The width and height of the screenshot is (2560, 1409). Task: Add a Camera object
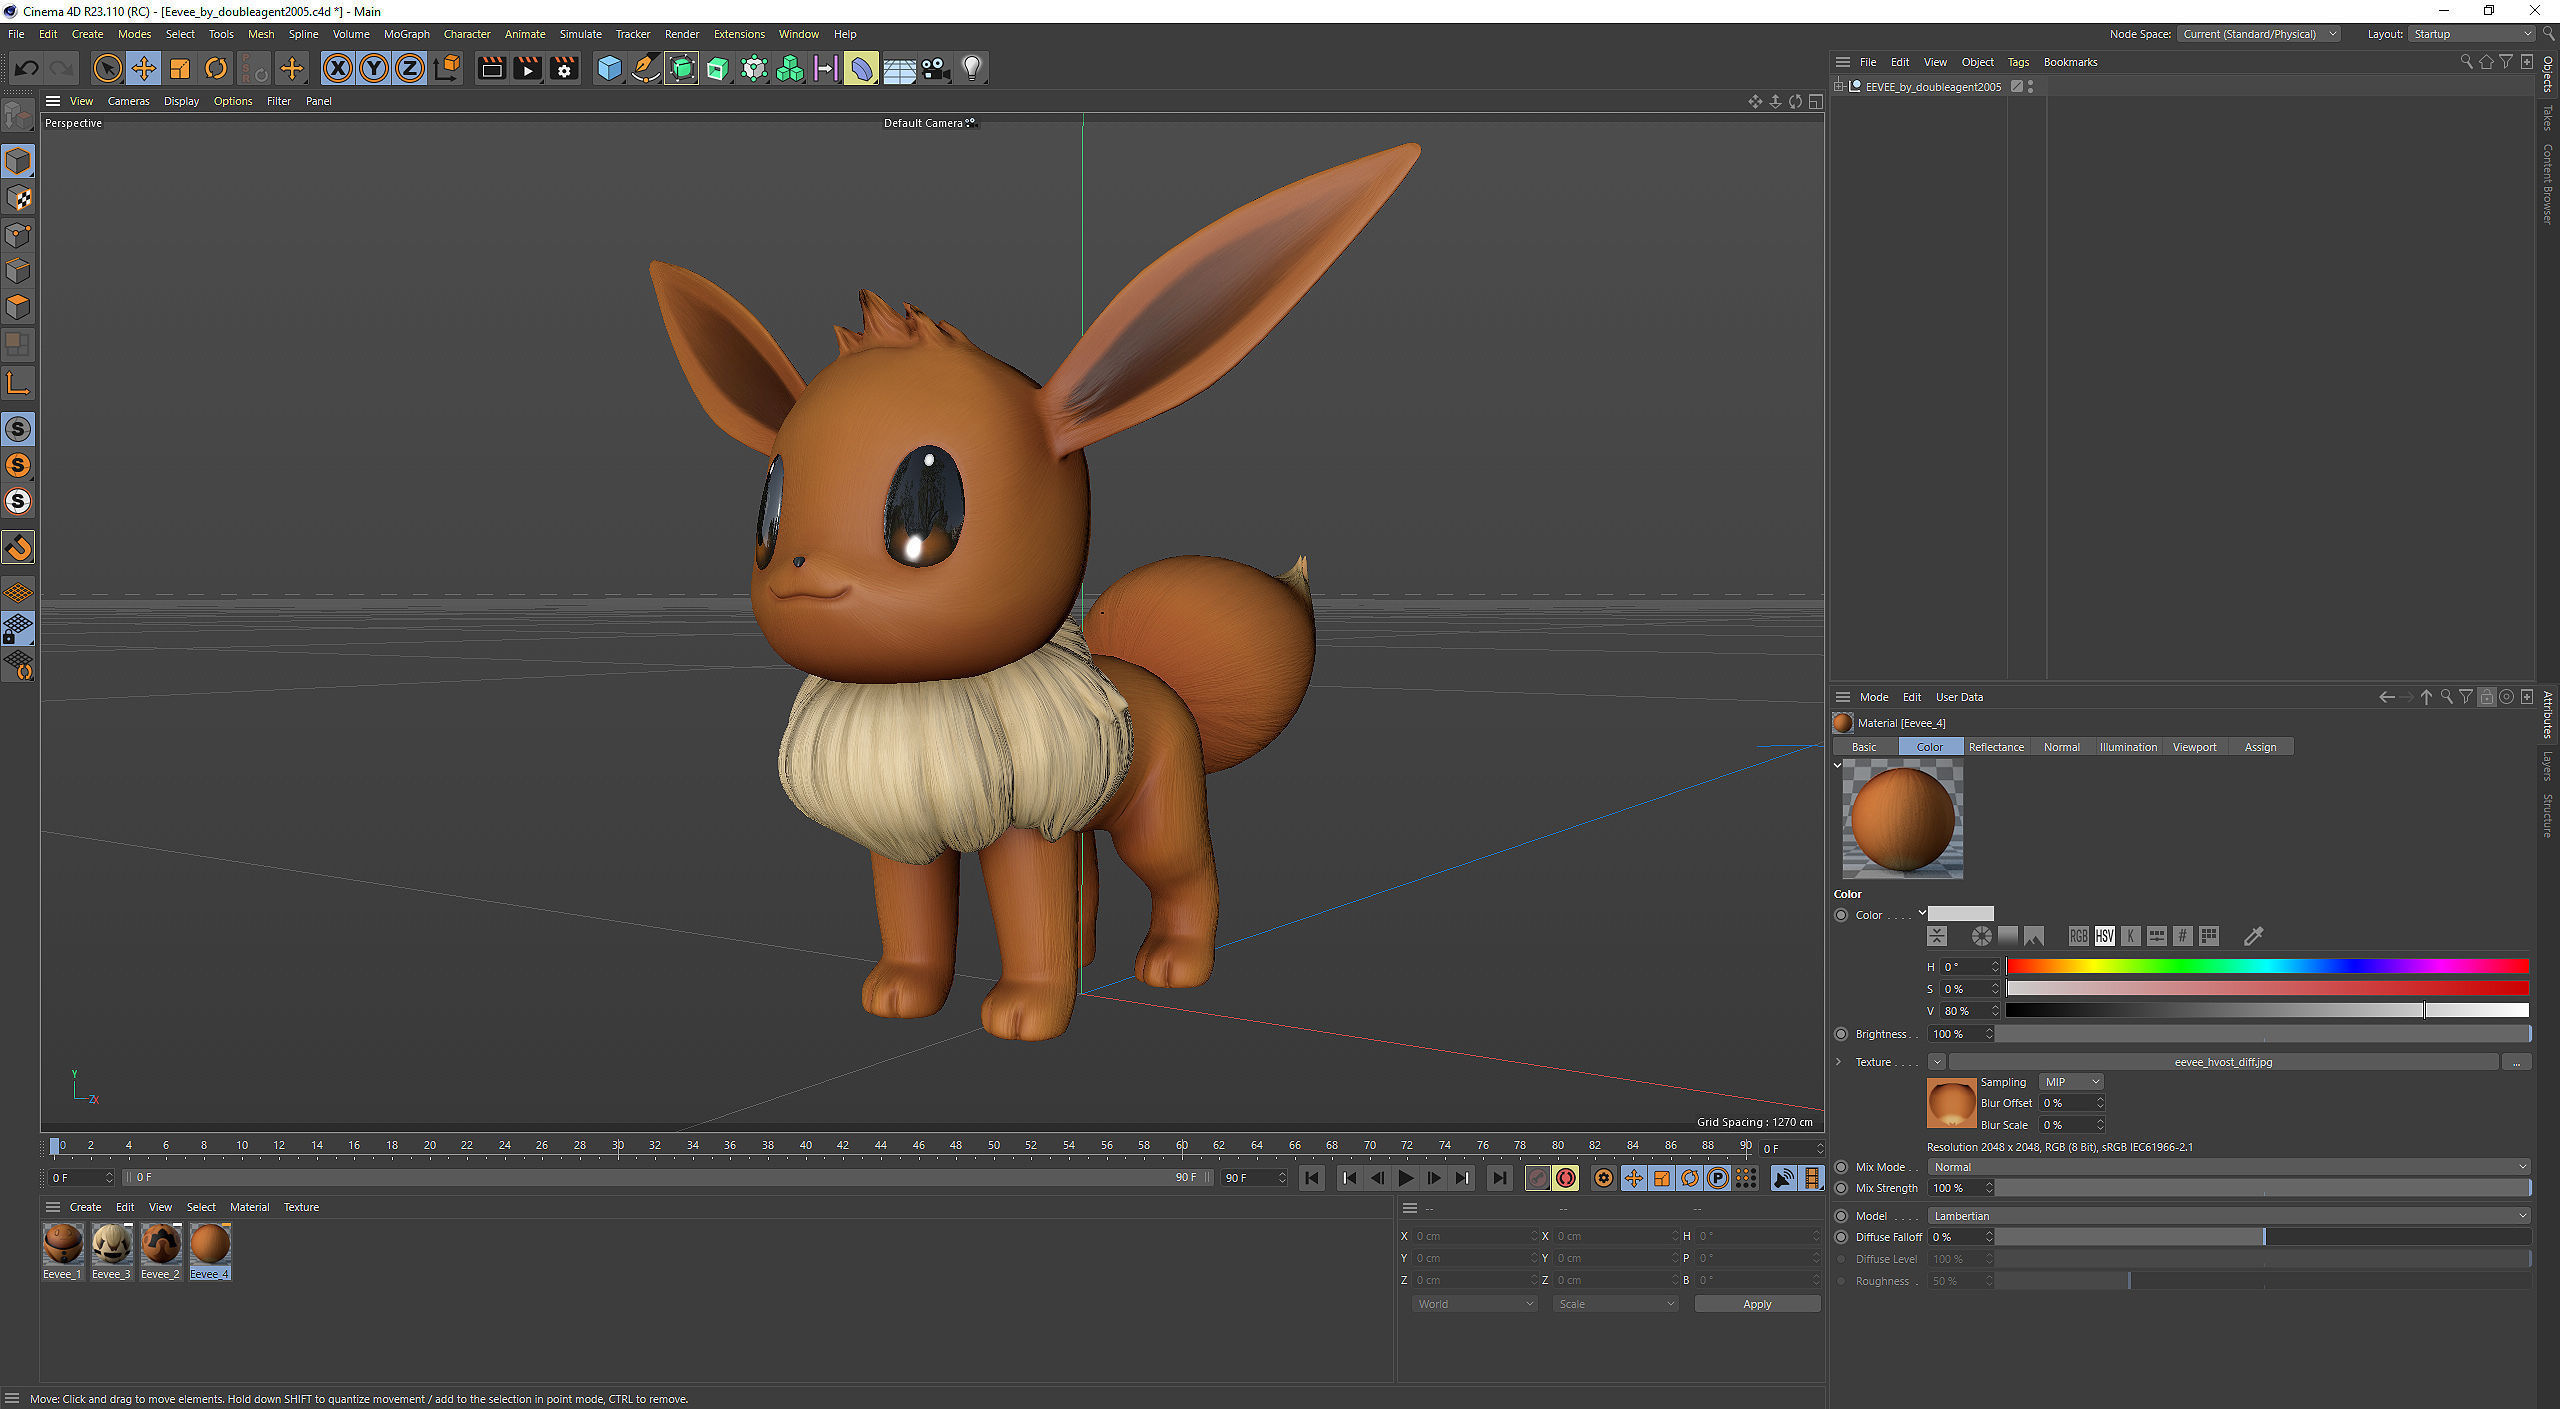(935, 68)
